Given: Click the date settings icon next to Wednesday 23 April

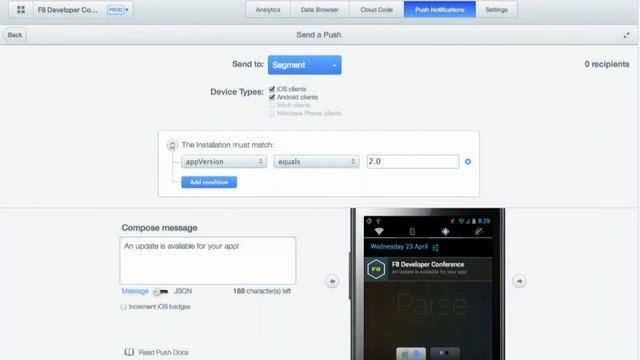Looking at the screenshot, I should coord(436,247).
